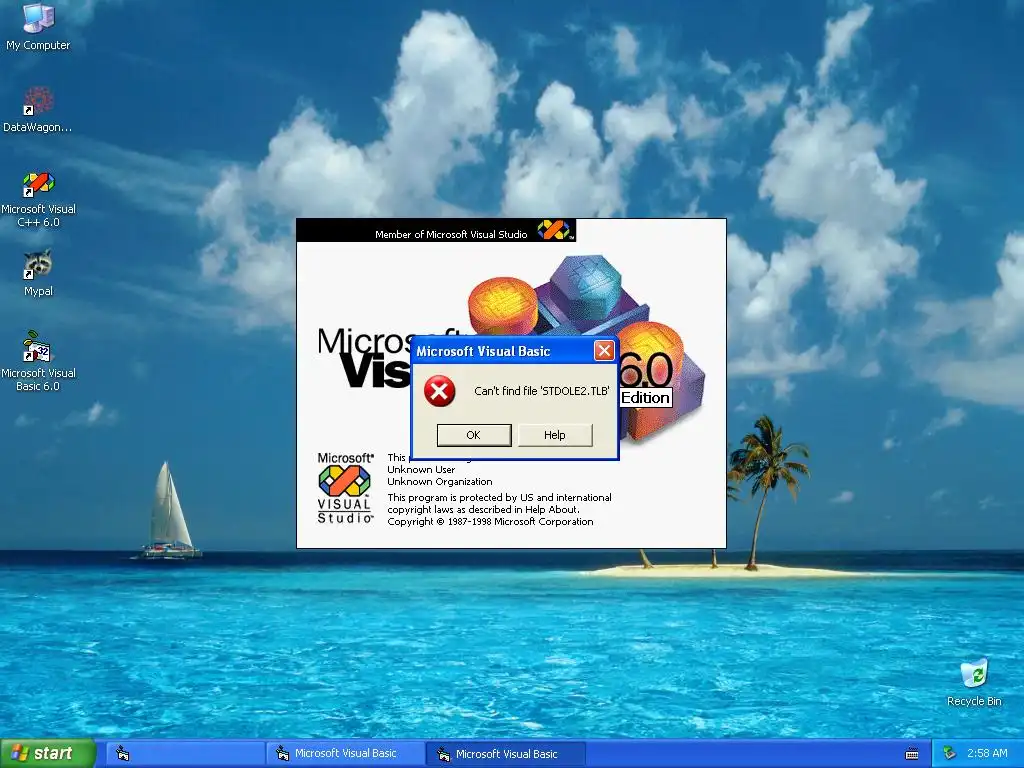Click the copyright 1987-1998 Microsoft Corporation line
This screenshot has height=768, width=1024.
[490, 522]
